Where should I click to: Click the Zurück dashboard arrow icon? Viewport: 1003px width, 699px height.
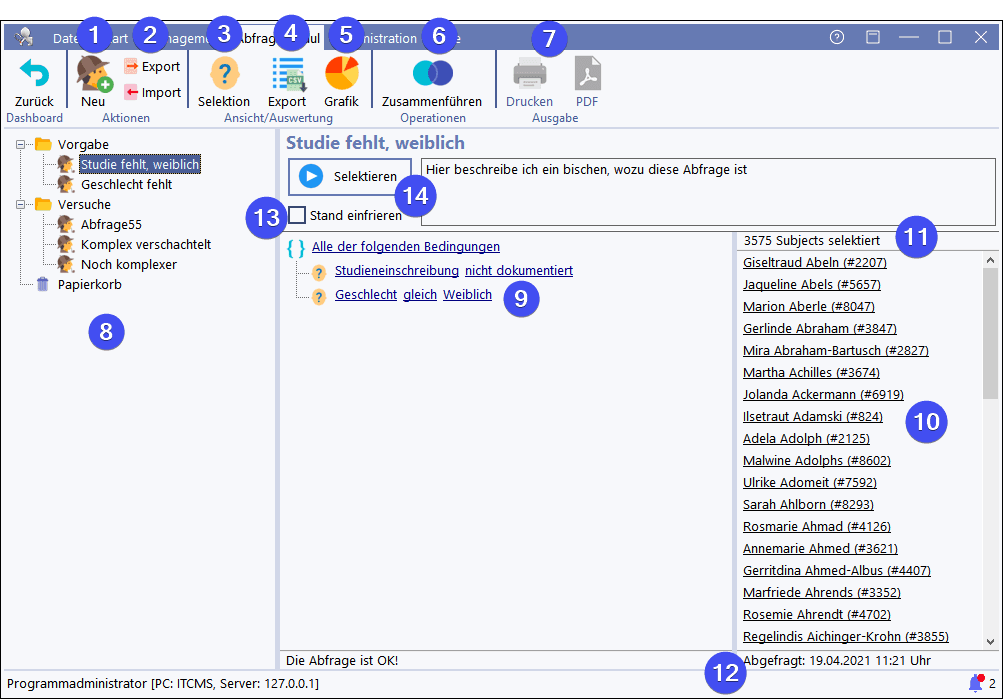34,76
